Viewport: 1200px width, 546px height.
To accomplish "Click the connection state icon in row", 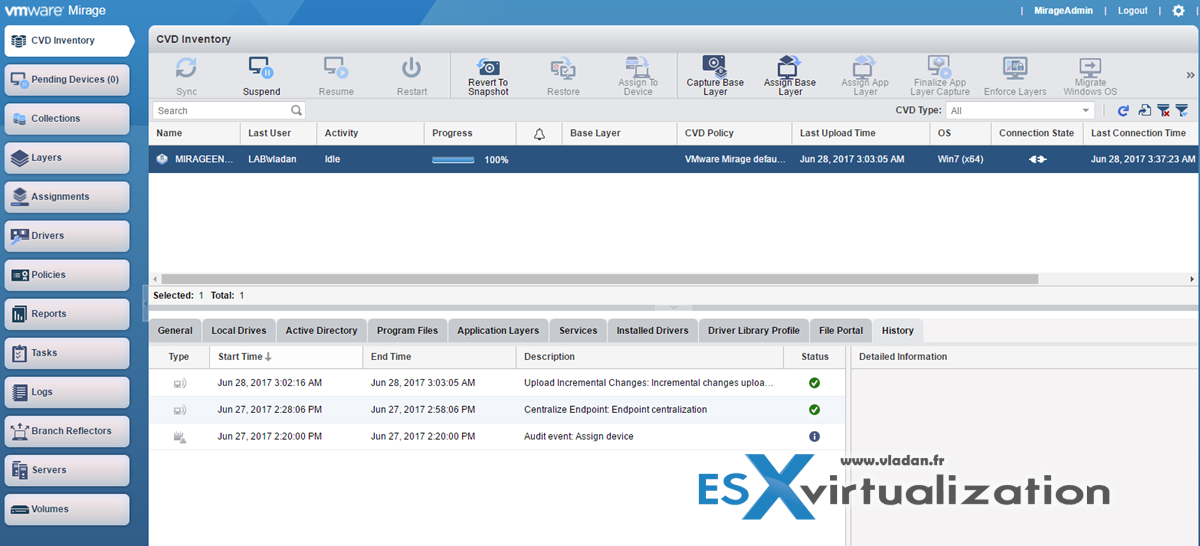I will 1037,159.
